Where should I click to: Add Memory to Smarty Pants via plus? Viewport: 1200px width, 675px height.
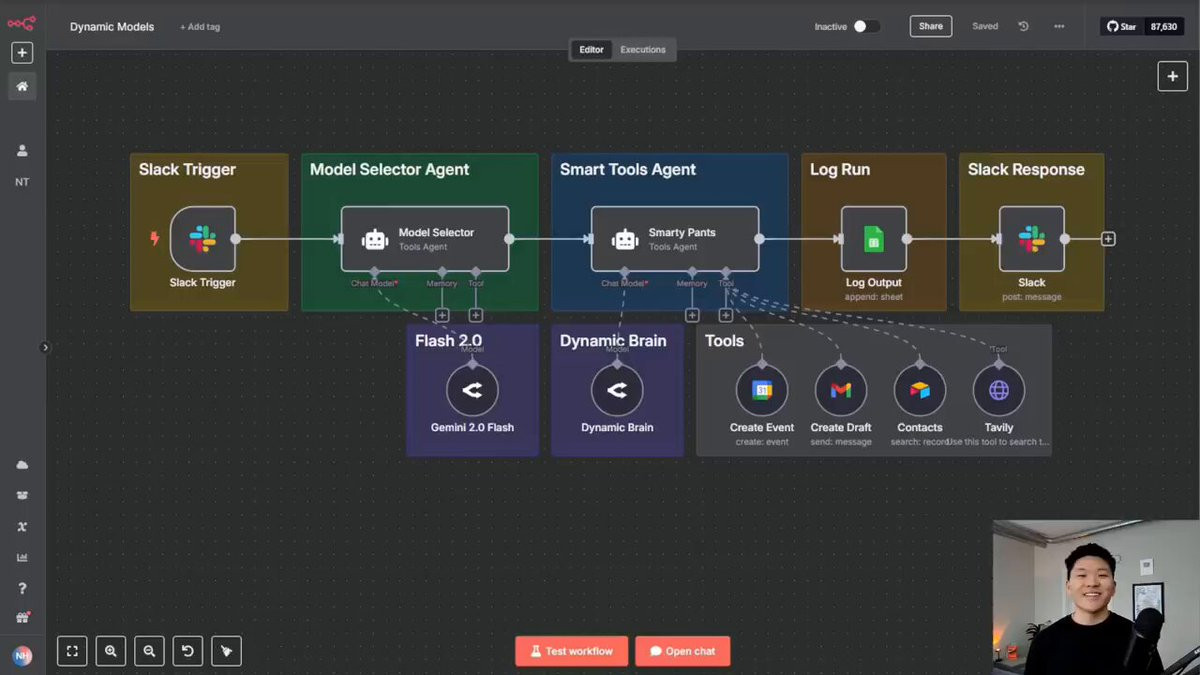tap(692, 315)
